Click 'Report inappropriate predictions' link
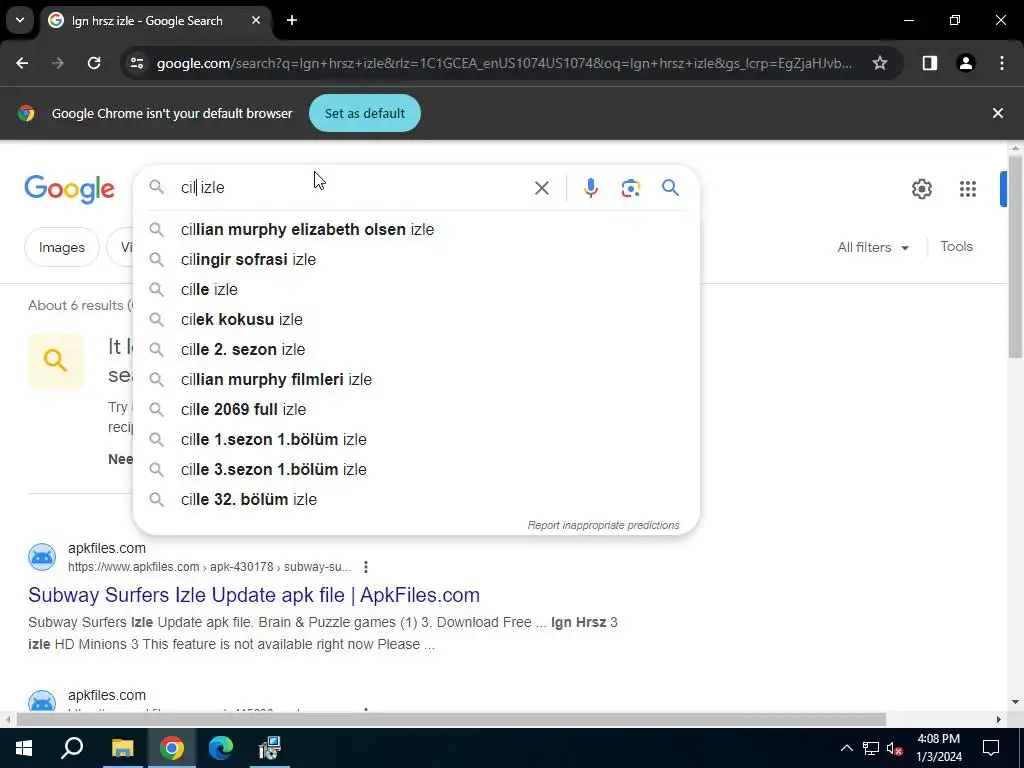The height and width of the screenshot is (768, 1024). (x=603, y=525)
